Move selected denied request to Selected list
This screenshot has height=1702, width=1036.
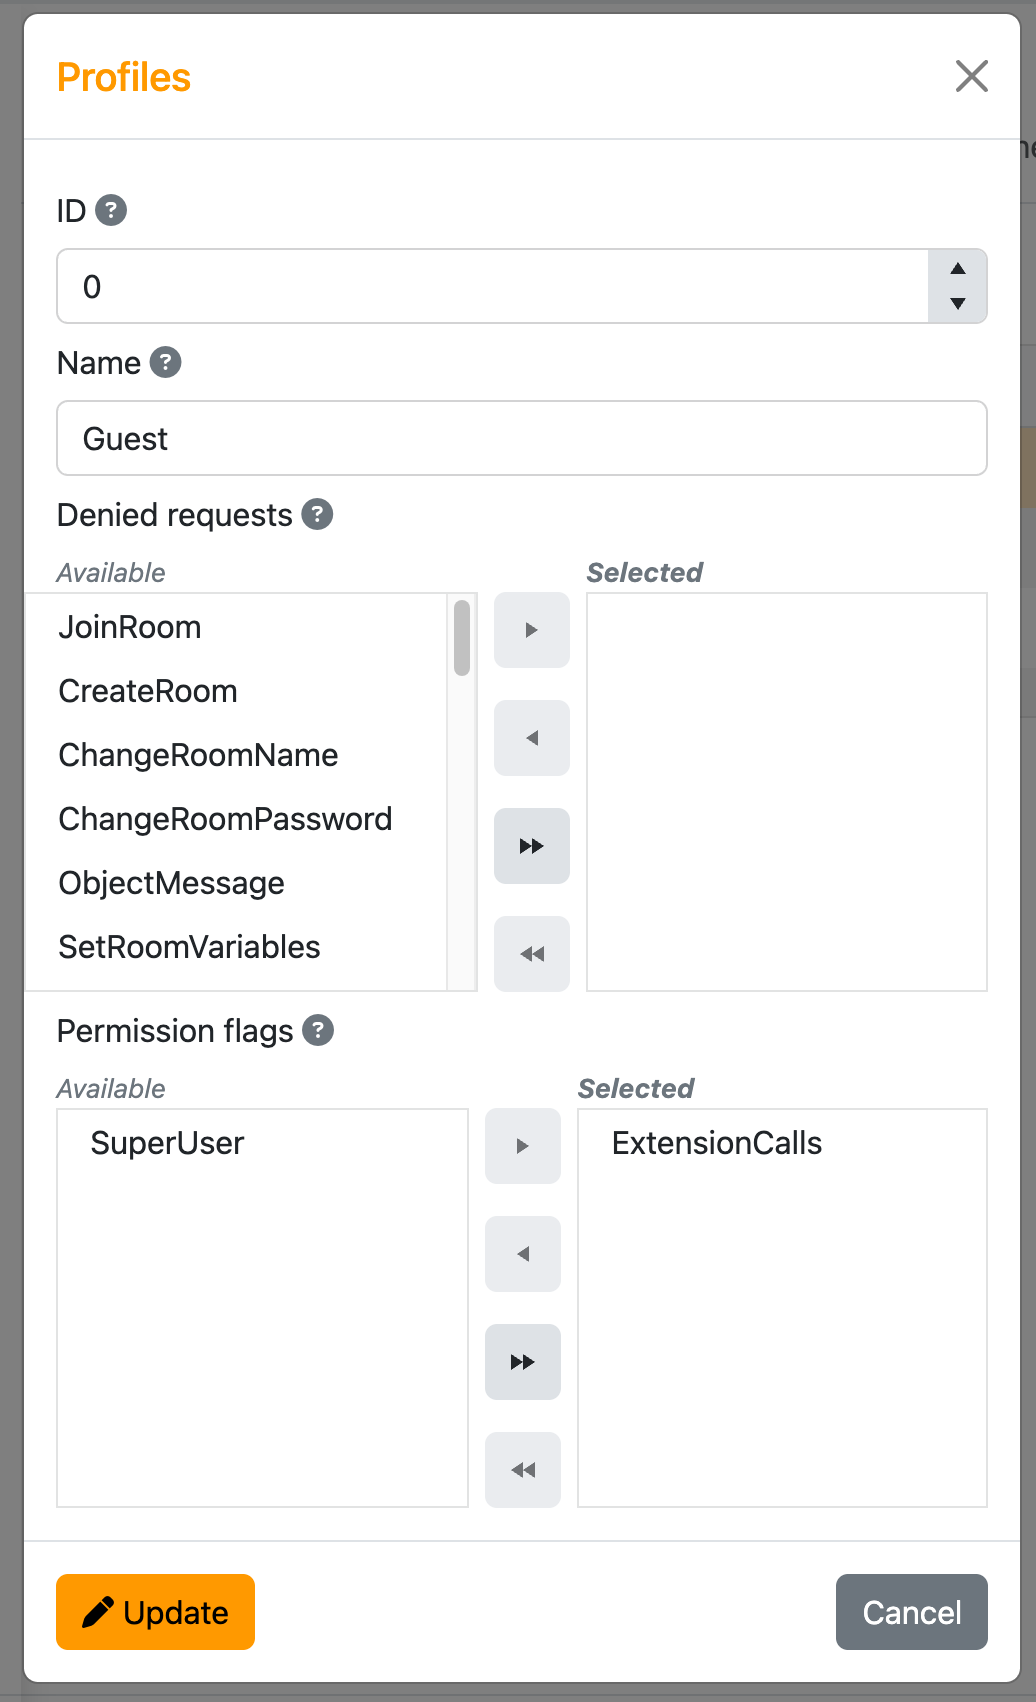pos(532,630)
